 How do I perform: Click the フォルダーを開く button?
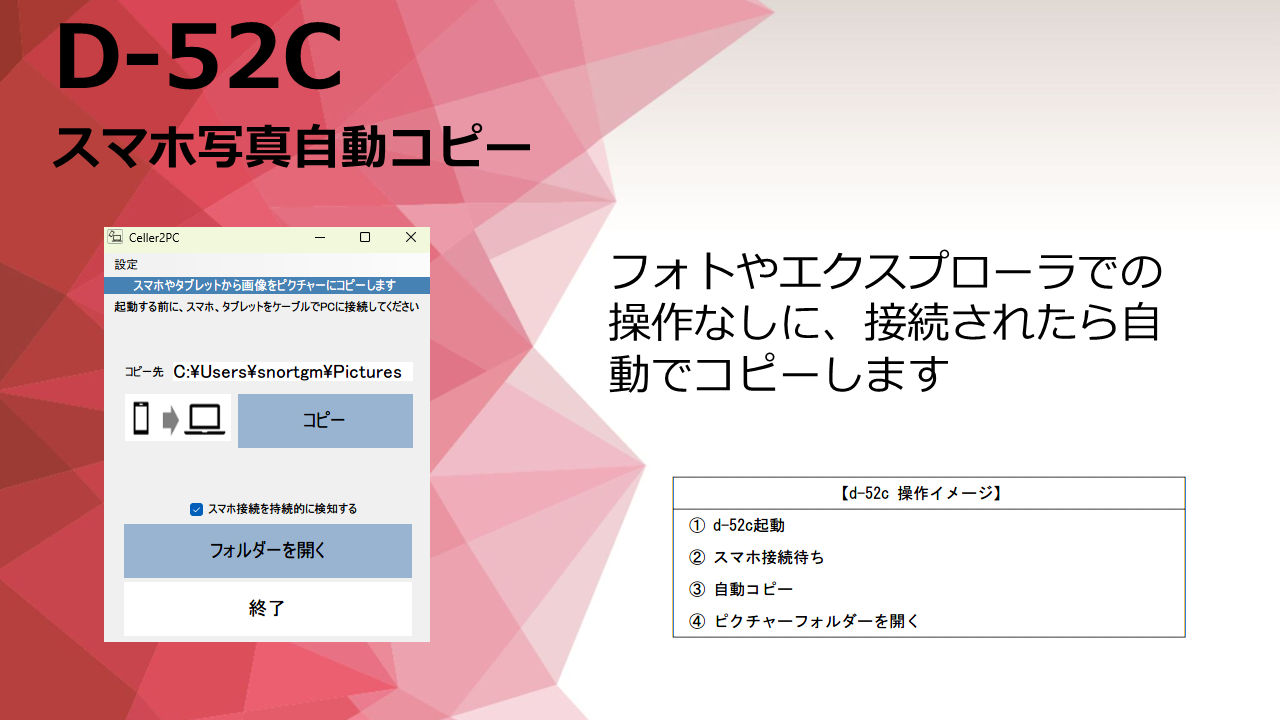pyautogui.click(x=268, y=550)
